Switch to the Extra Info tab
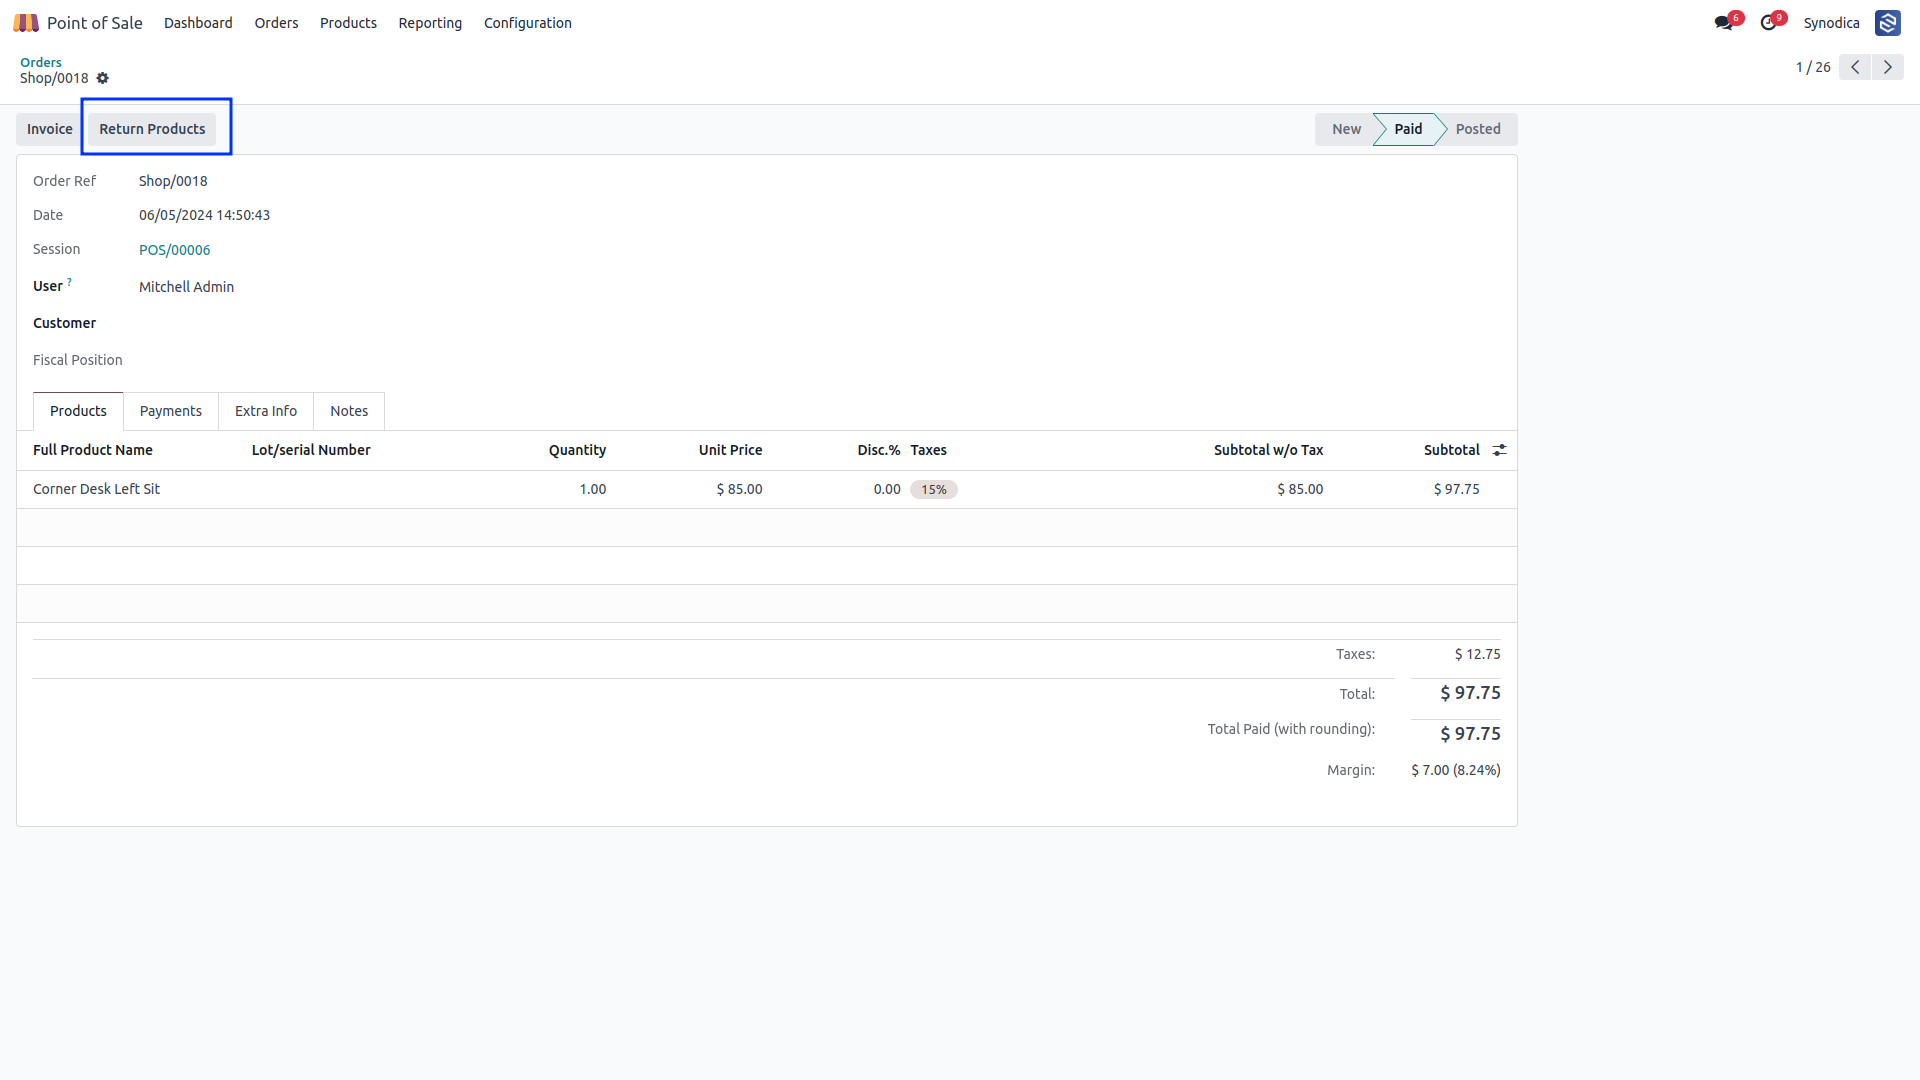Screen dimensions: 1920x1080 pos(266,411)
